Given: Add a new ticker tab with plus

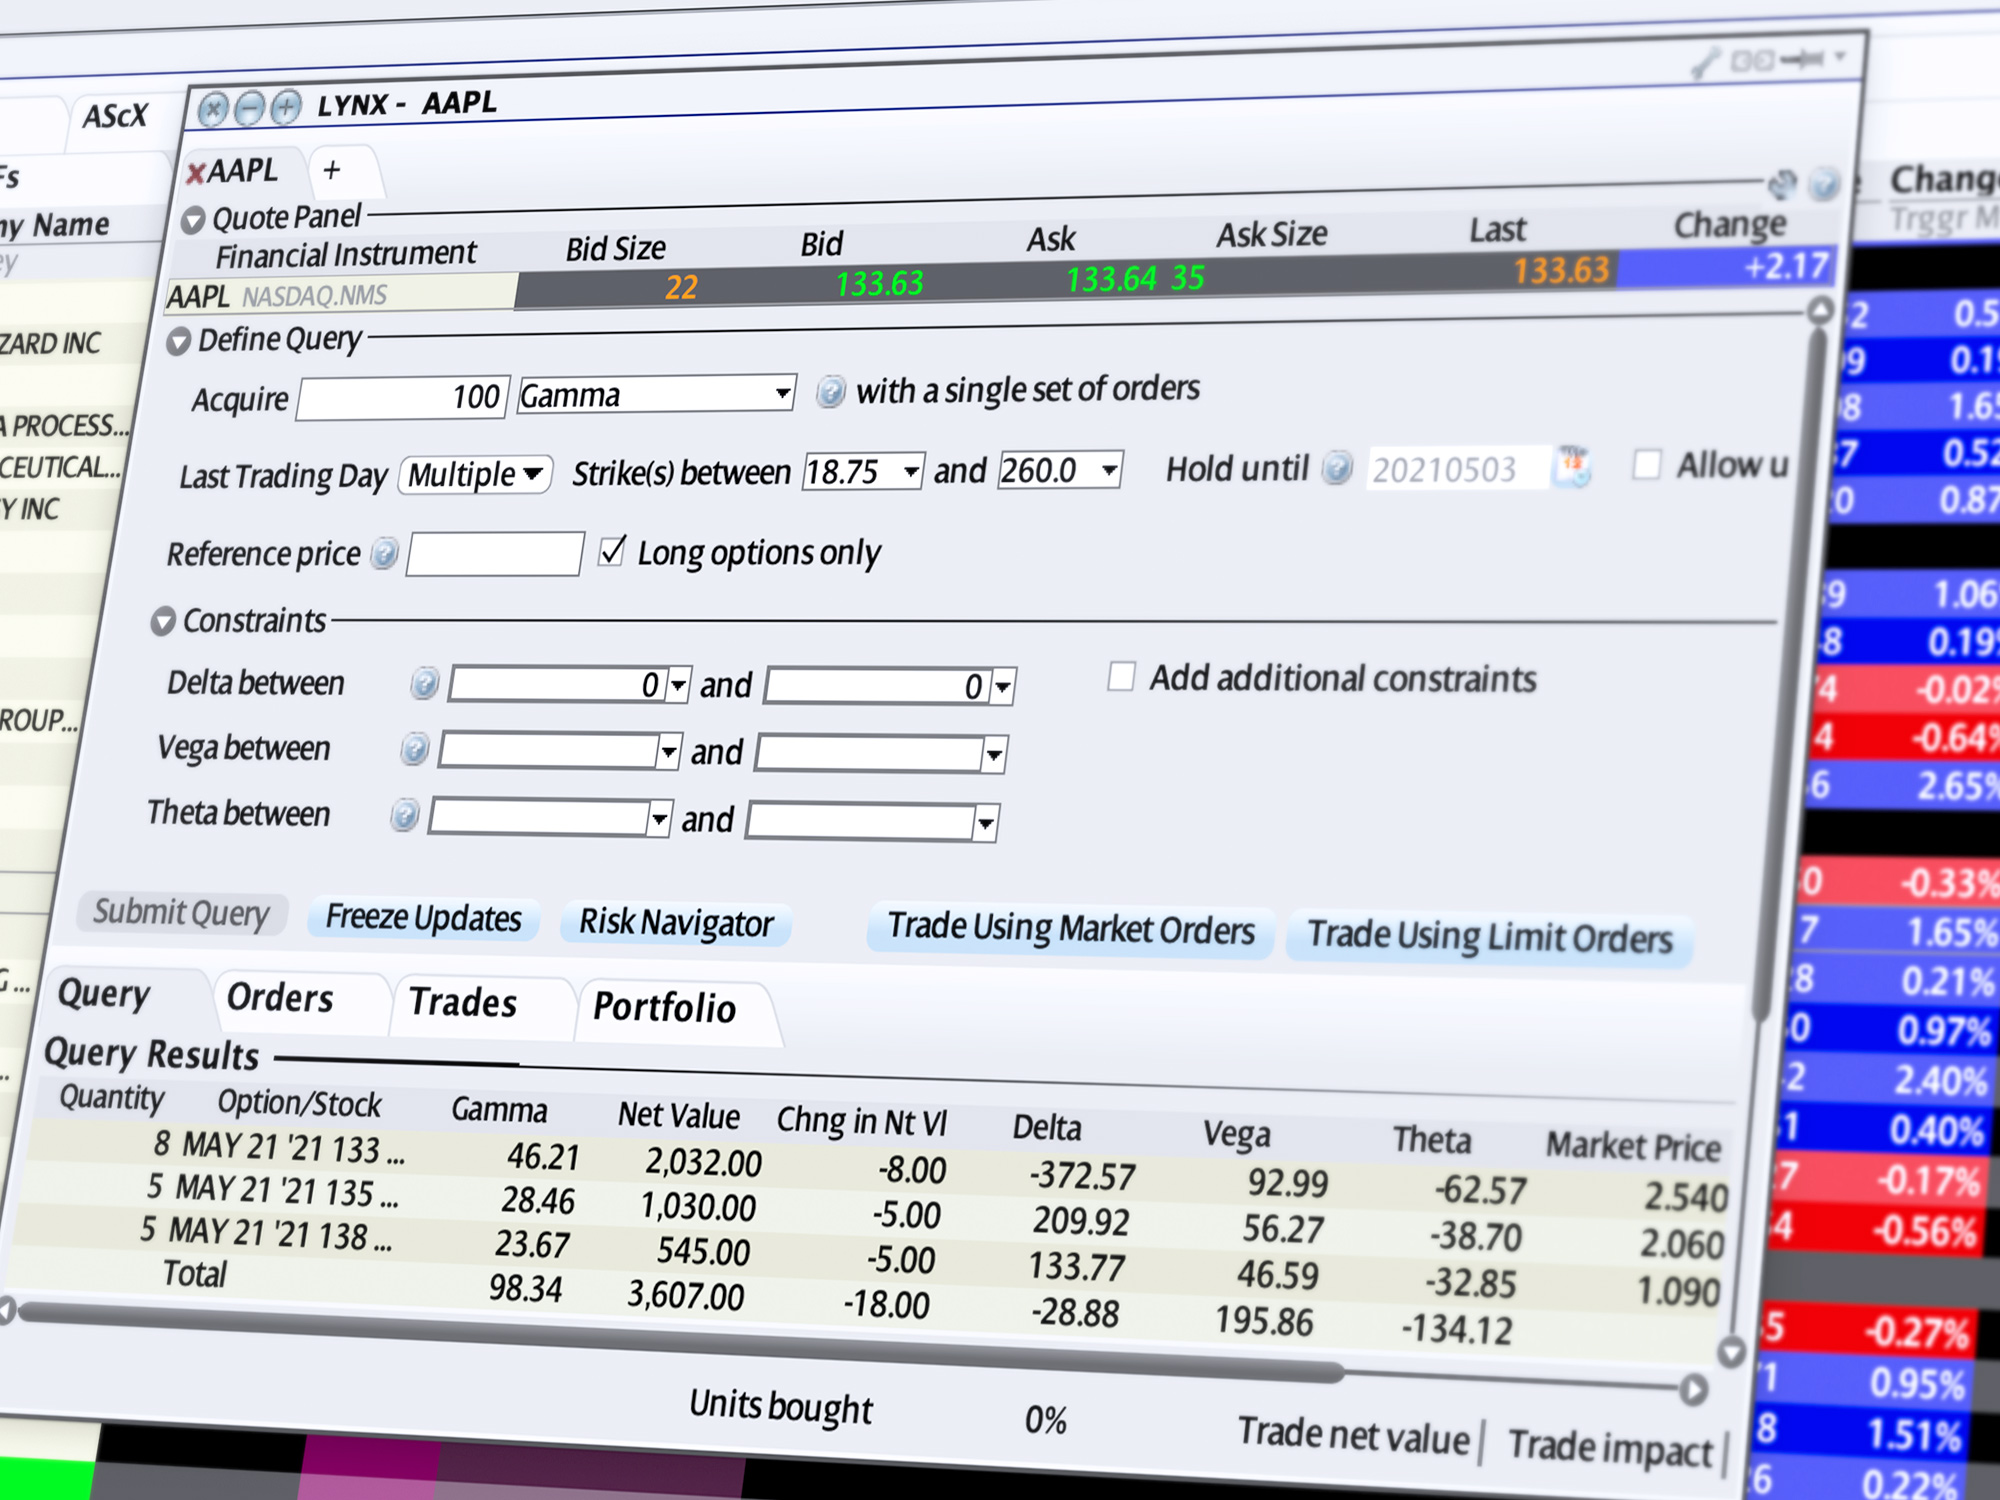Looking at the screenshot, I should pos(332,170).
